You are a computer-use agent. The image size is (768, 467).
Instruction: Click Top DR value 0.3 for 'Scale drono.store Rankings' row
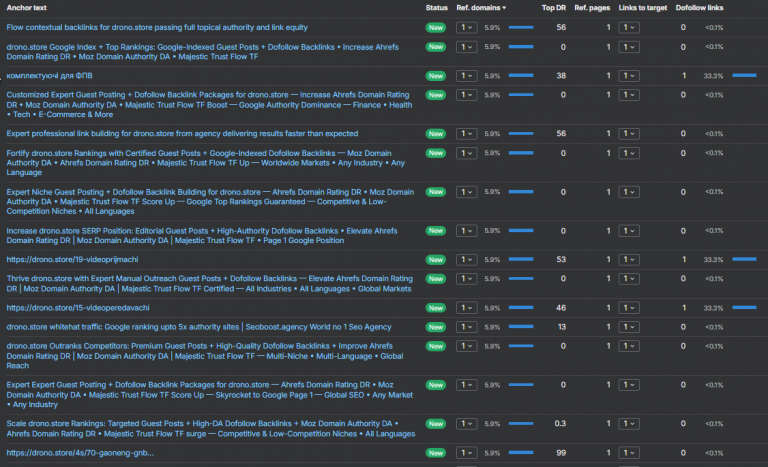click(560, 423)
